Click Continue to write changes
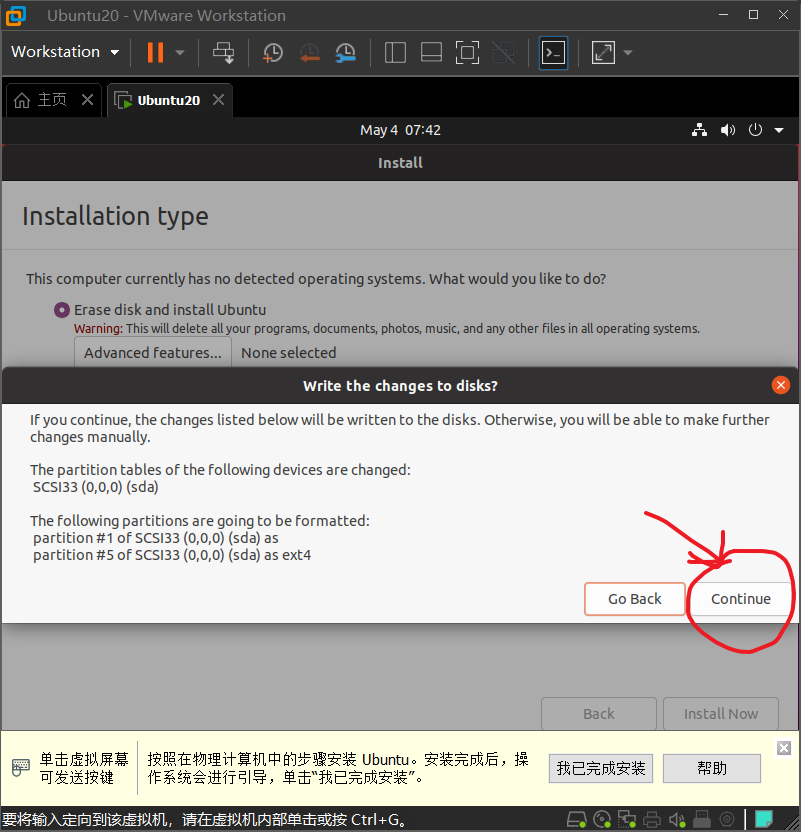 tap(741, 599)
